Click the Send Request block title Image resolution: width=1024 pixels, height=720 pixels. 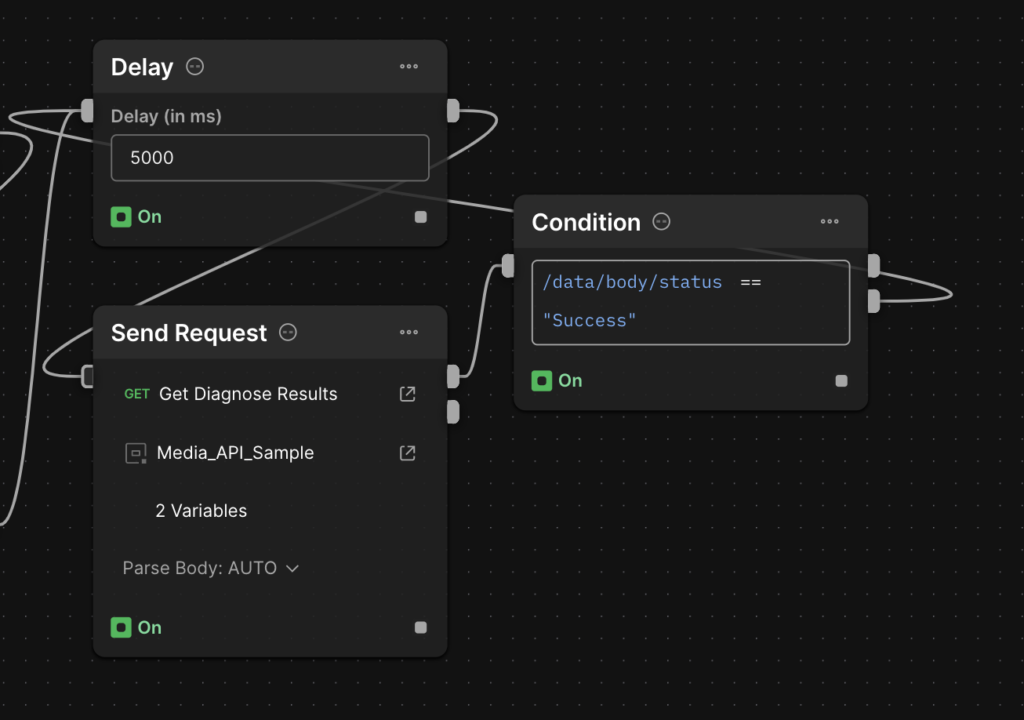[189, 333]
